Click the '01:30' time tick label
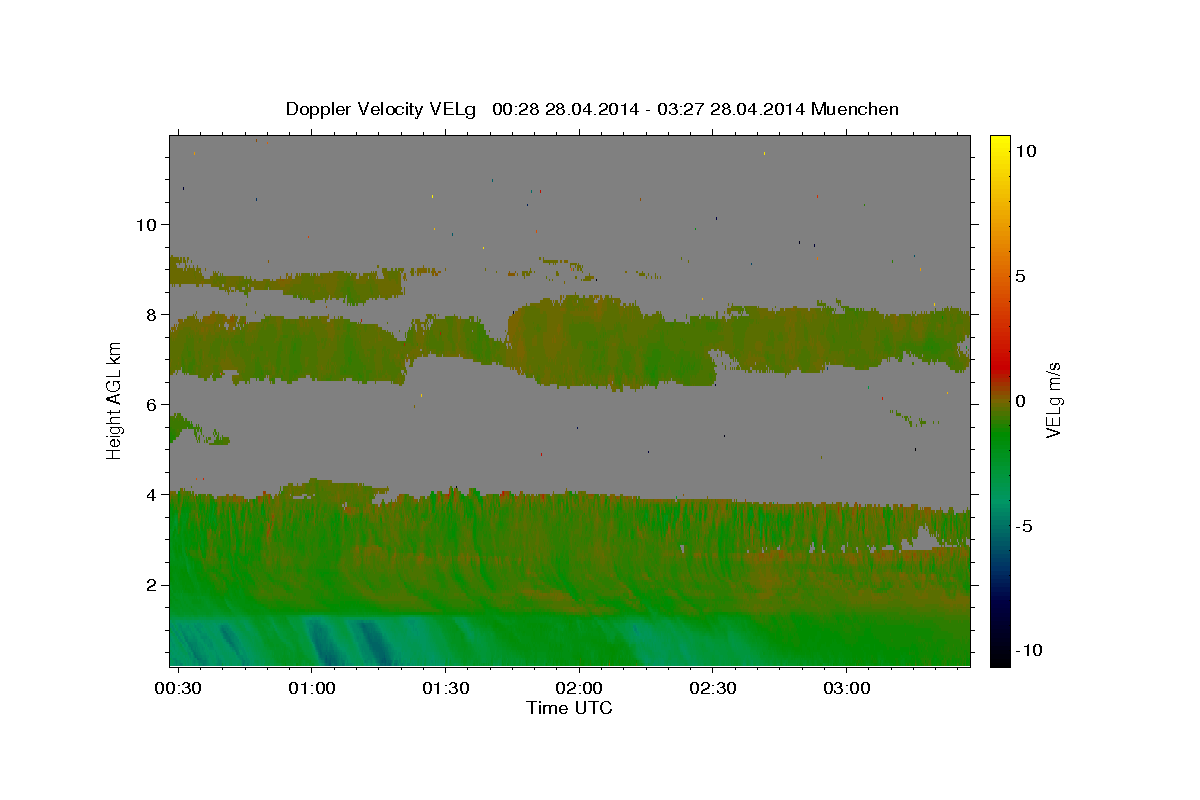Viewport: 1200px width, 800px height. point(445,689)
